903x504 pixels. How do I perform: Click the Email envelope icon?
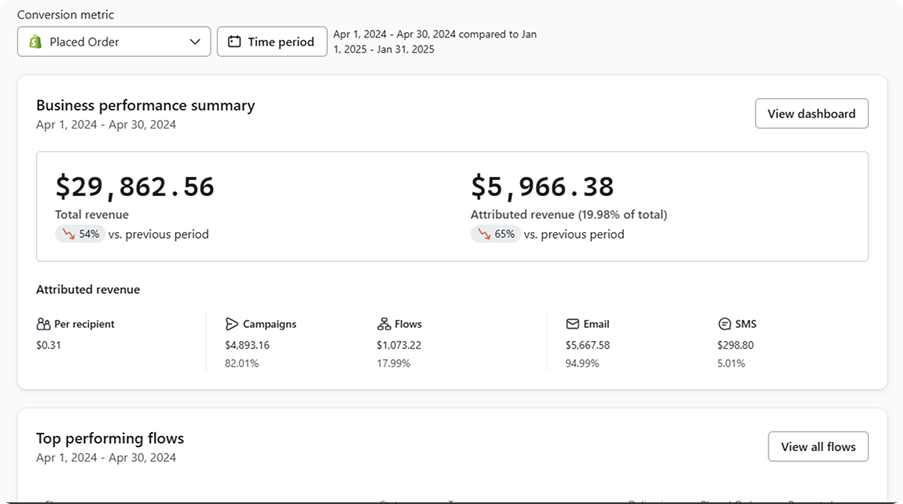pyautogui.click(x=572, y=324)
